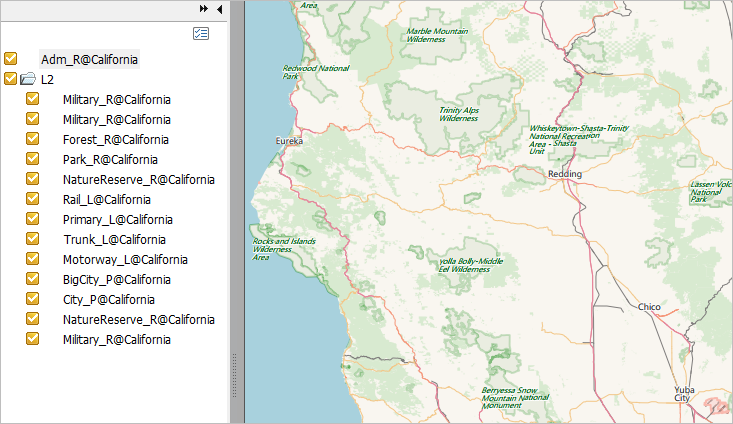Select the Park_R@California layer
This screenshot has width=733, height=424.
[x=110, y=159]
